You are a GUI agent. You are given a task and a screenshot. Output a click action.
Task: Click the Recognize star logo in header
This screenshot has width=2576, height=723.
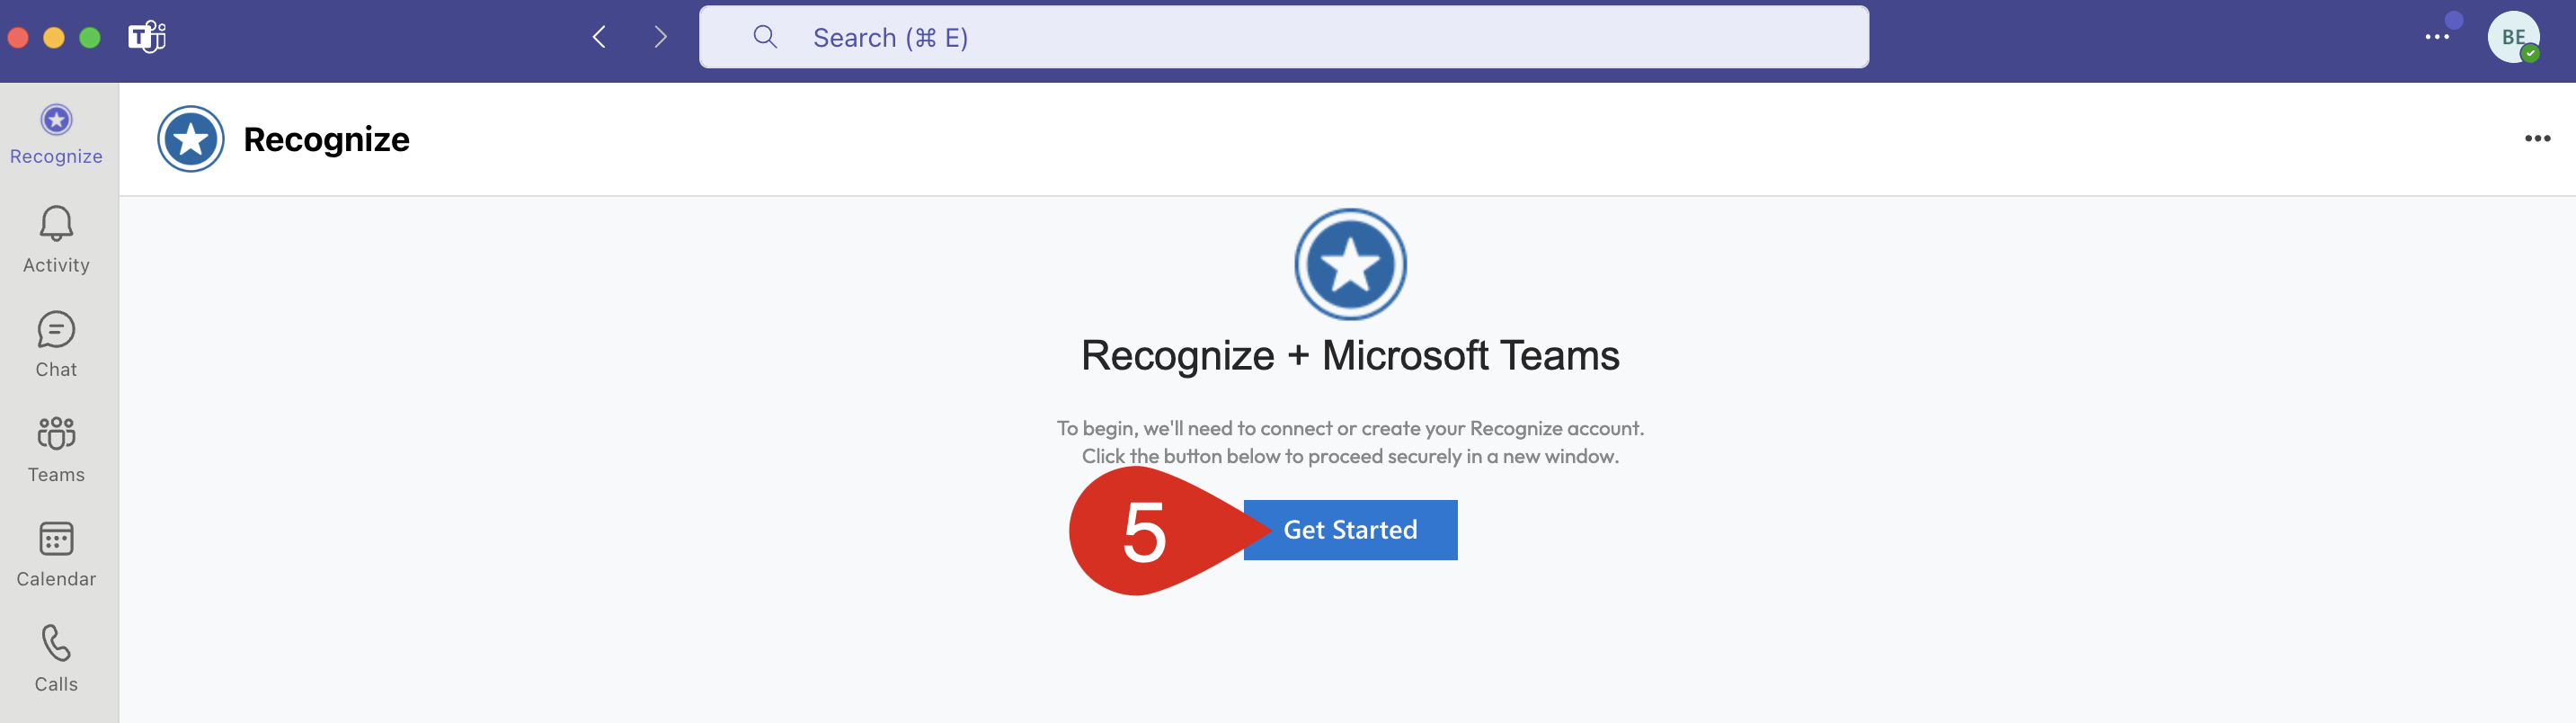(x=190, y=139)
